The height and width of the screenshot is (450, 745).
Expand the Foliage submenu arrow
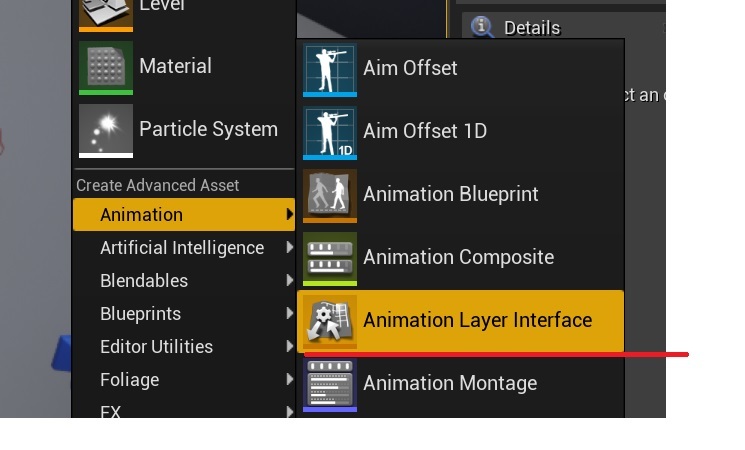[x=289, y=379]
